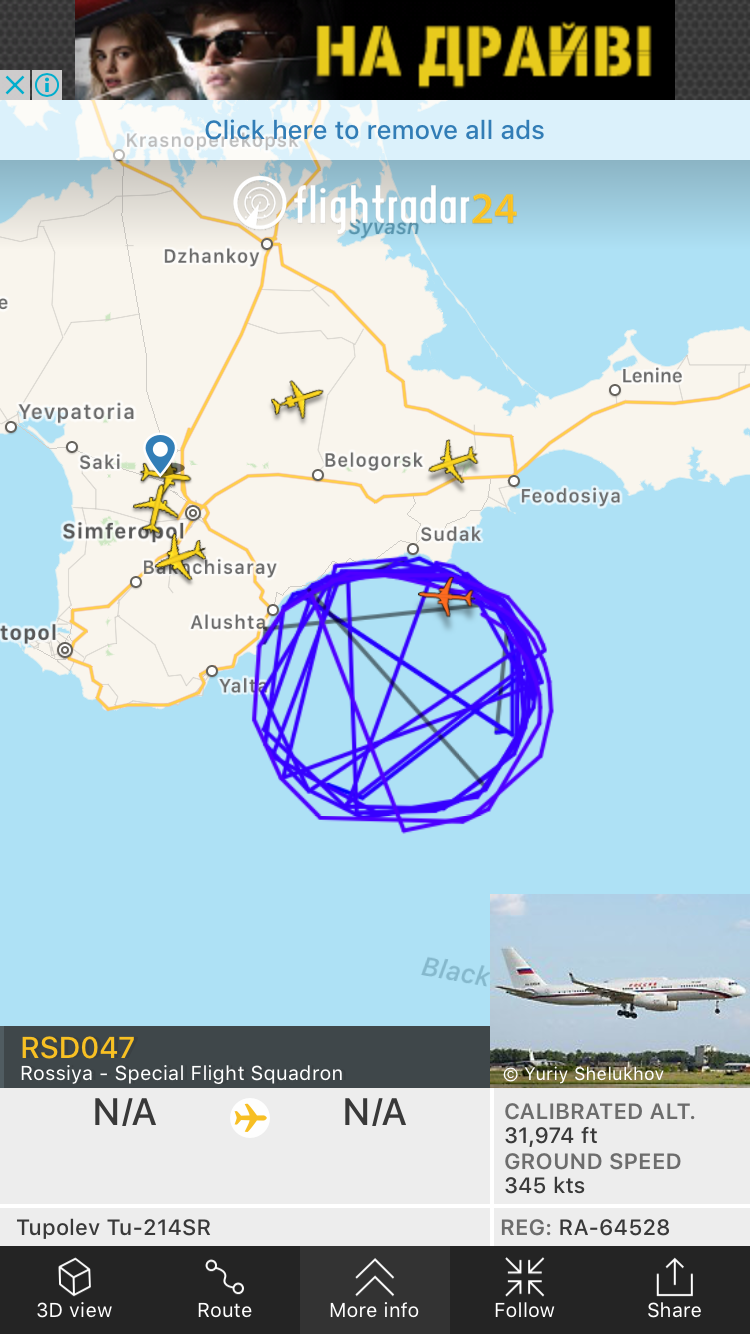
Task: Tap the blue location pin near Saki
Action: (160, 454)
